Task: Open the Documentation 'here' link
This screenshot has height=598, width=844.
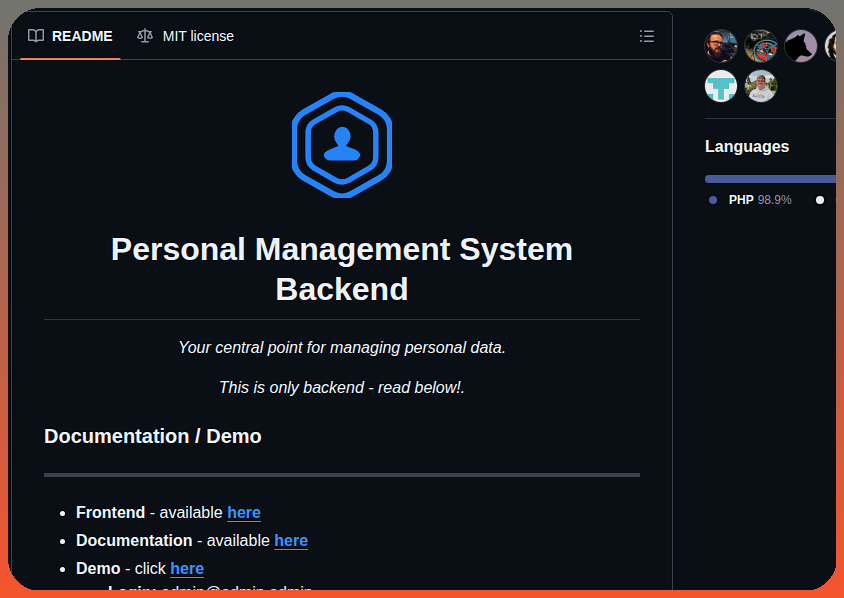Action: point(291,540)
